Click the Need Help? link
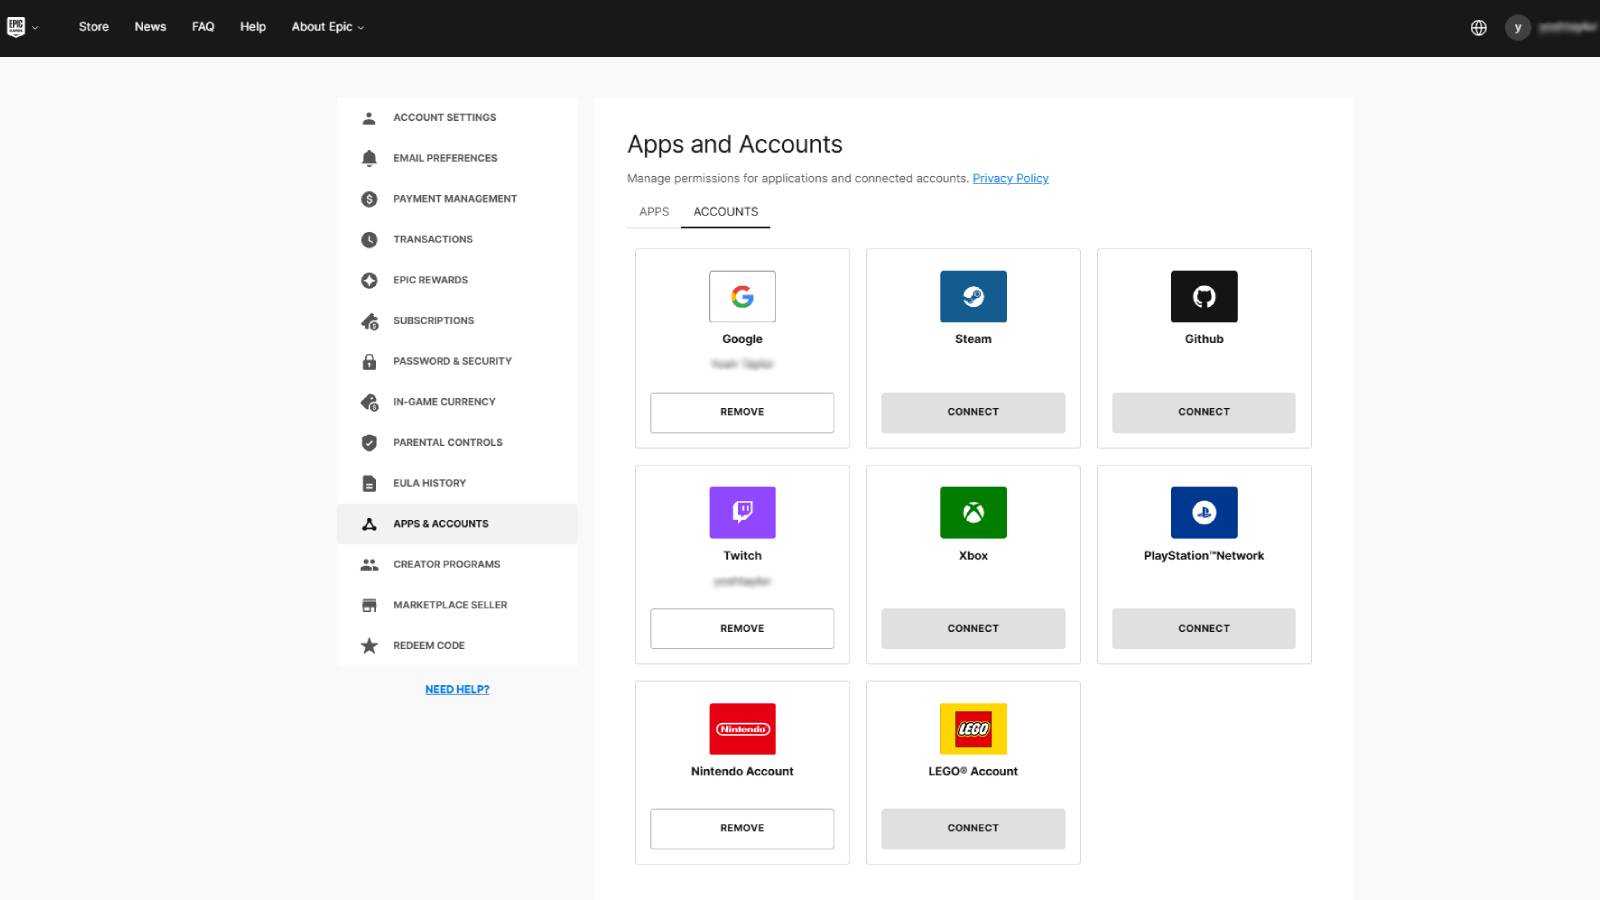The height and width of the screenshot is (900, 1600). 457,690
